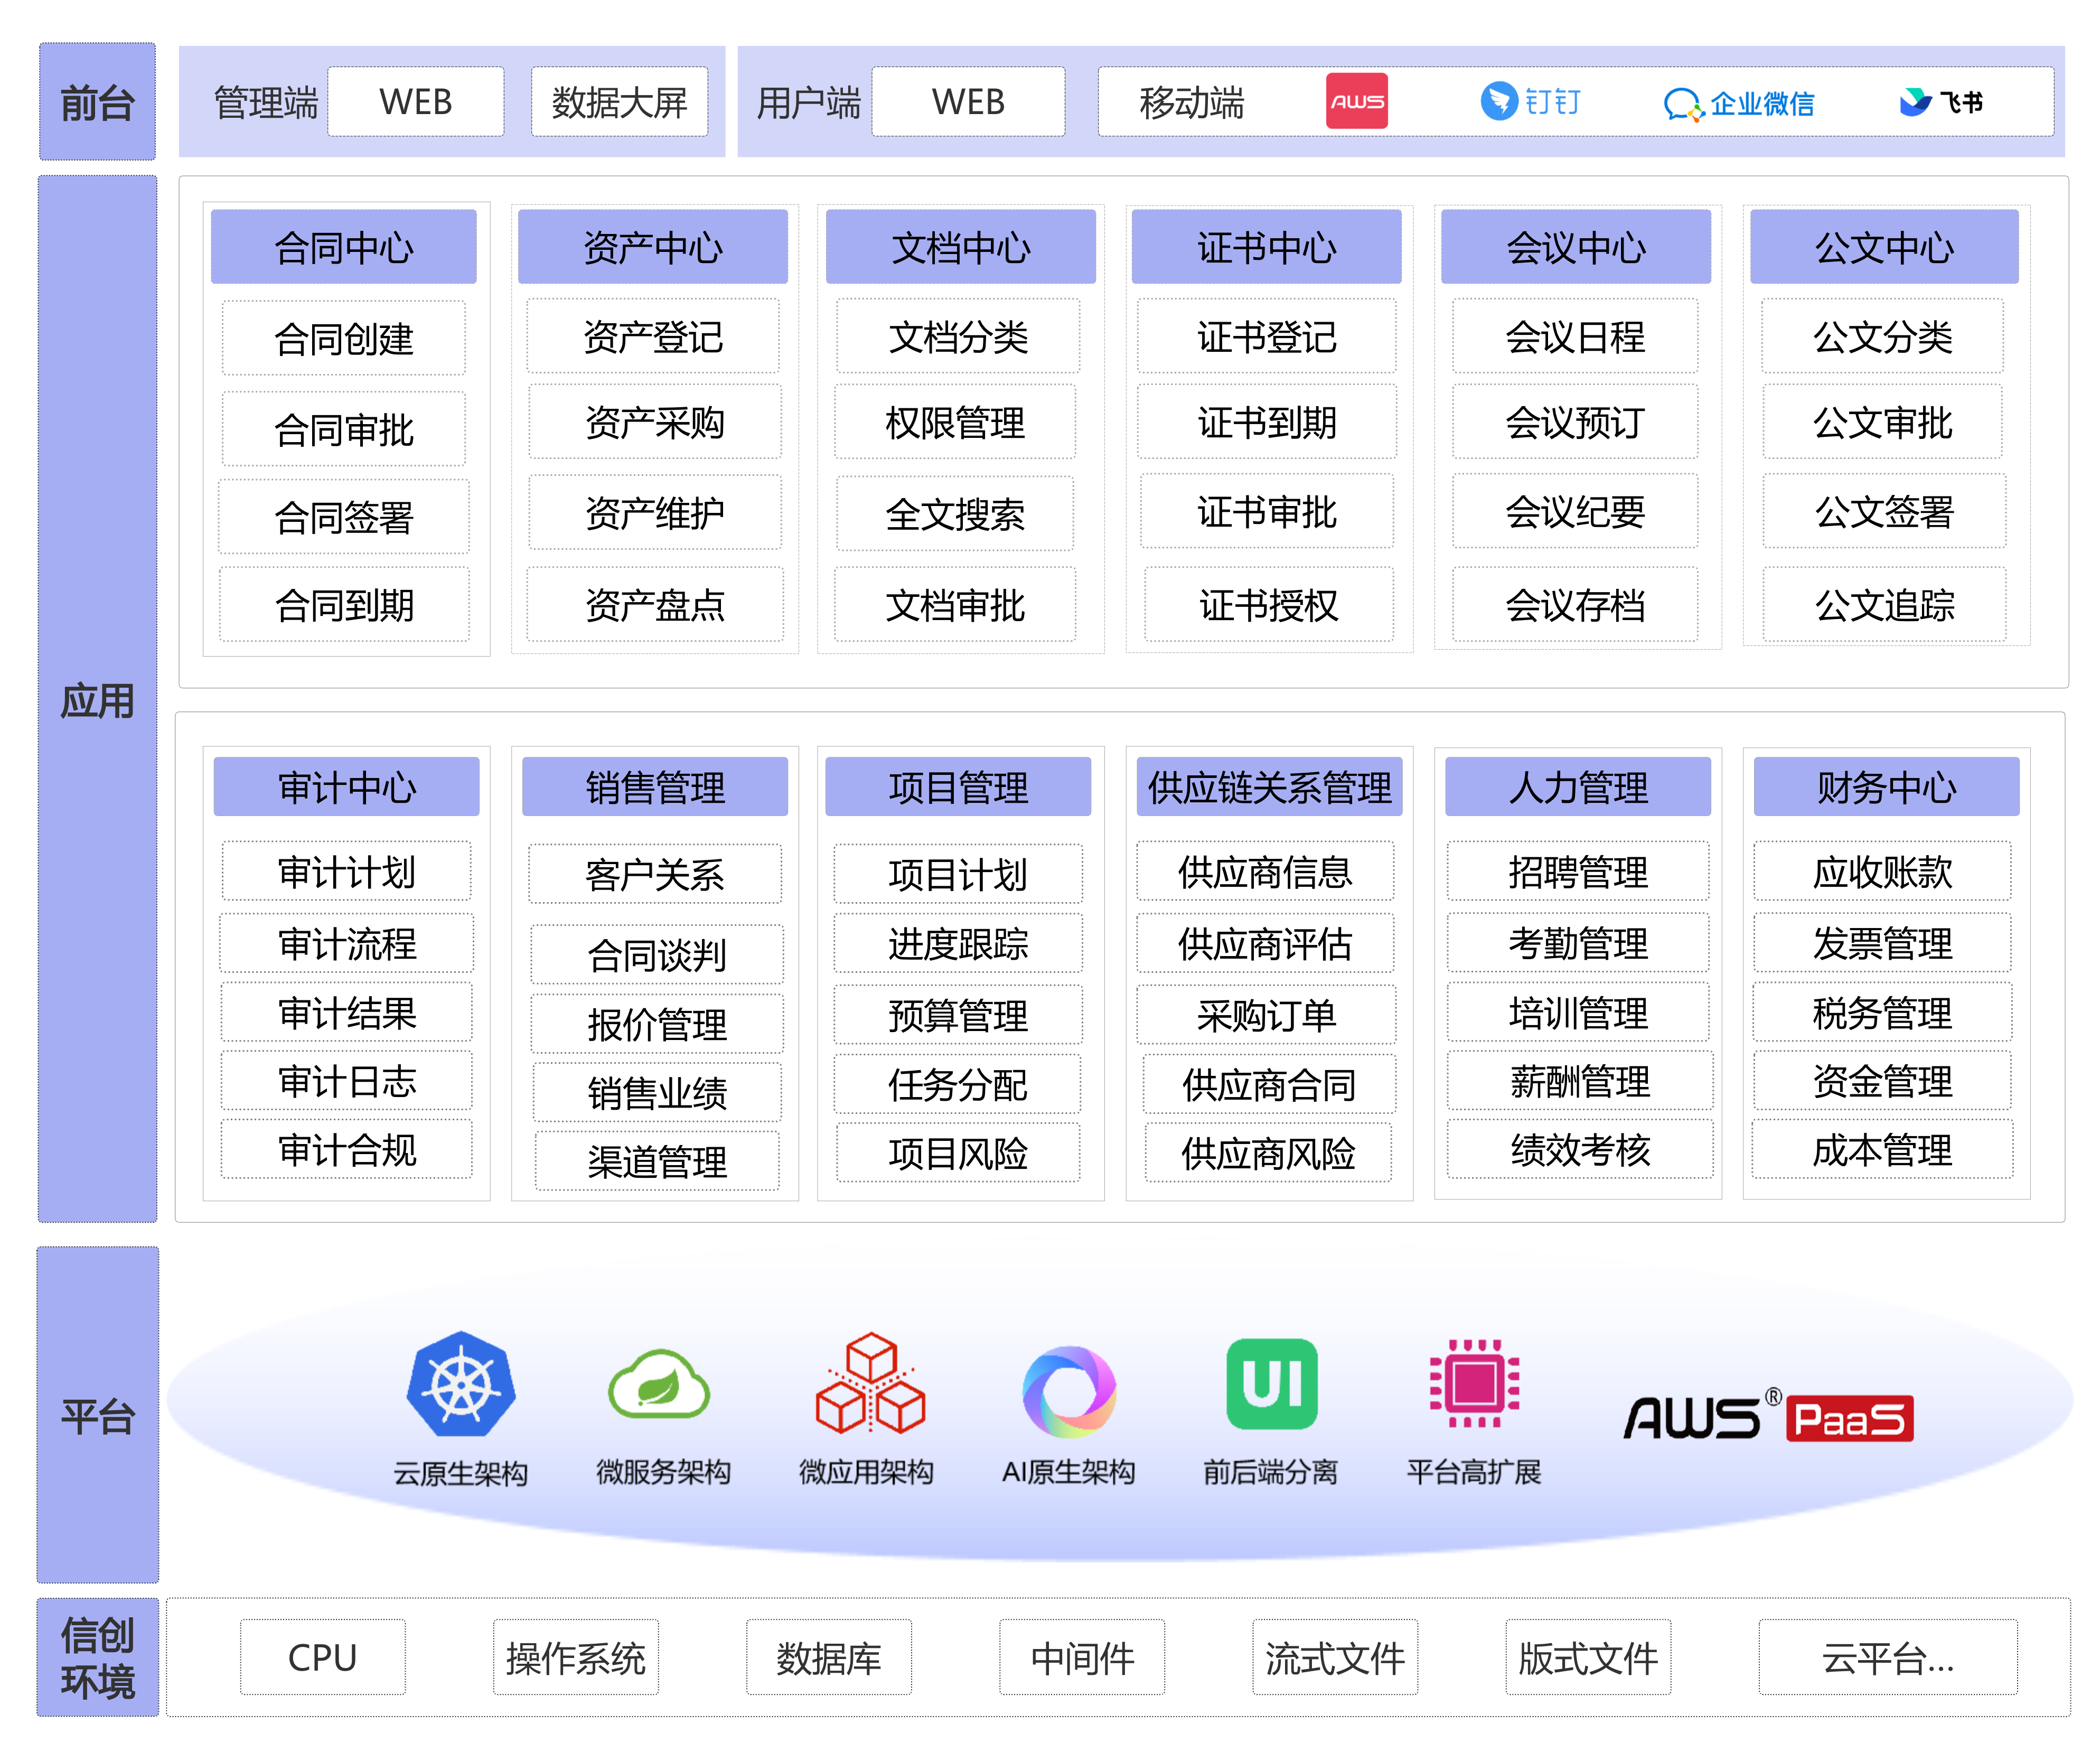2100x1743 pixels.
Task: Click the 会议预订 module
Action: 1575,422
